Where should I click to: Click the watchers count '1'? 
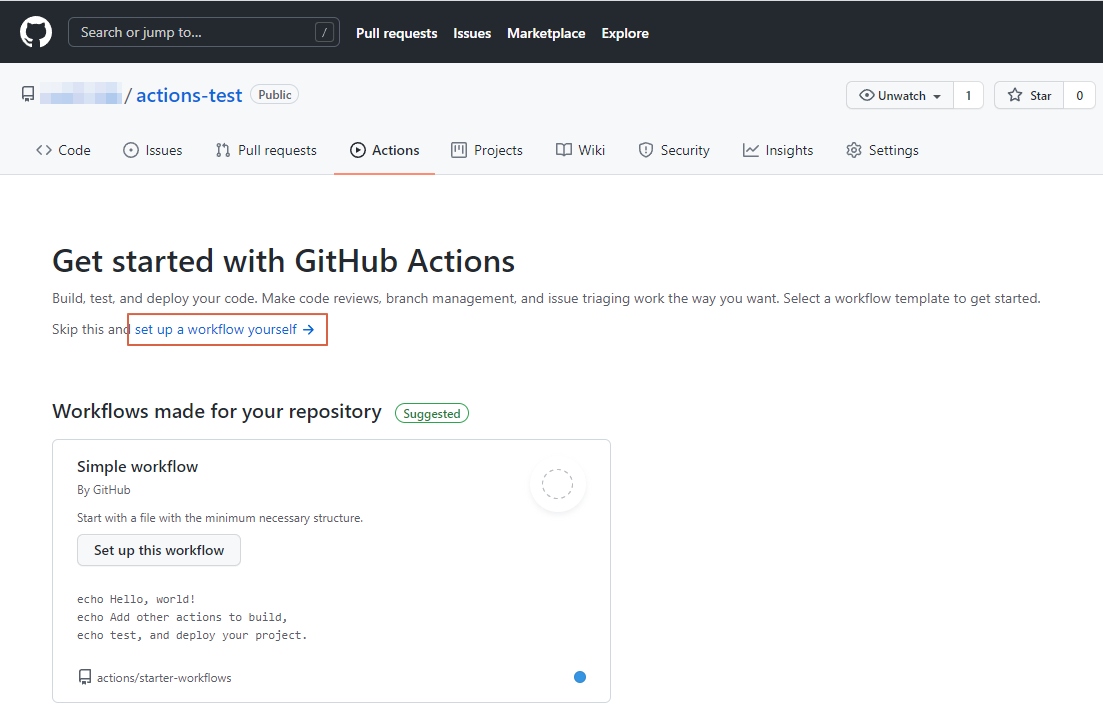pos(968,95)
